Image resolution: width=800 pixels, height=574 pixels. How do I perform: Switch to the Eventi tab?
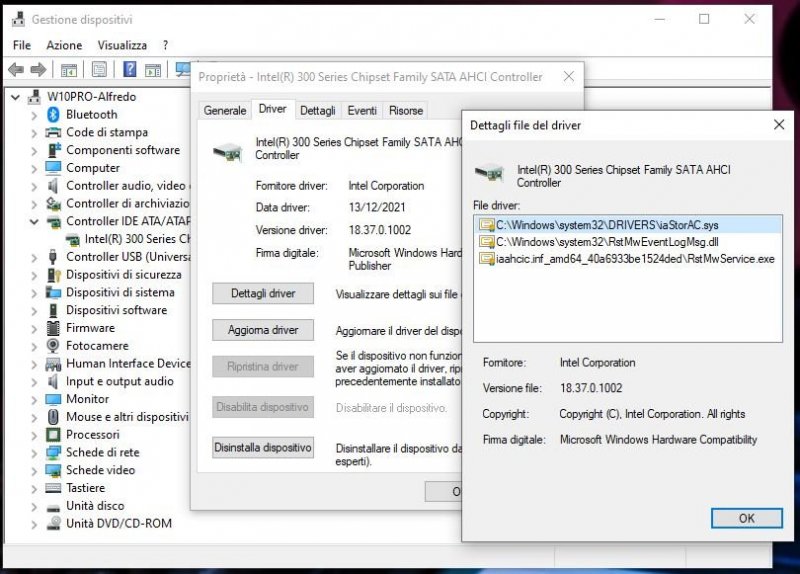click(362, 111)
